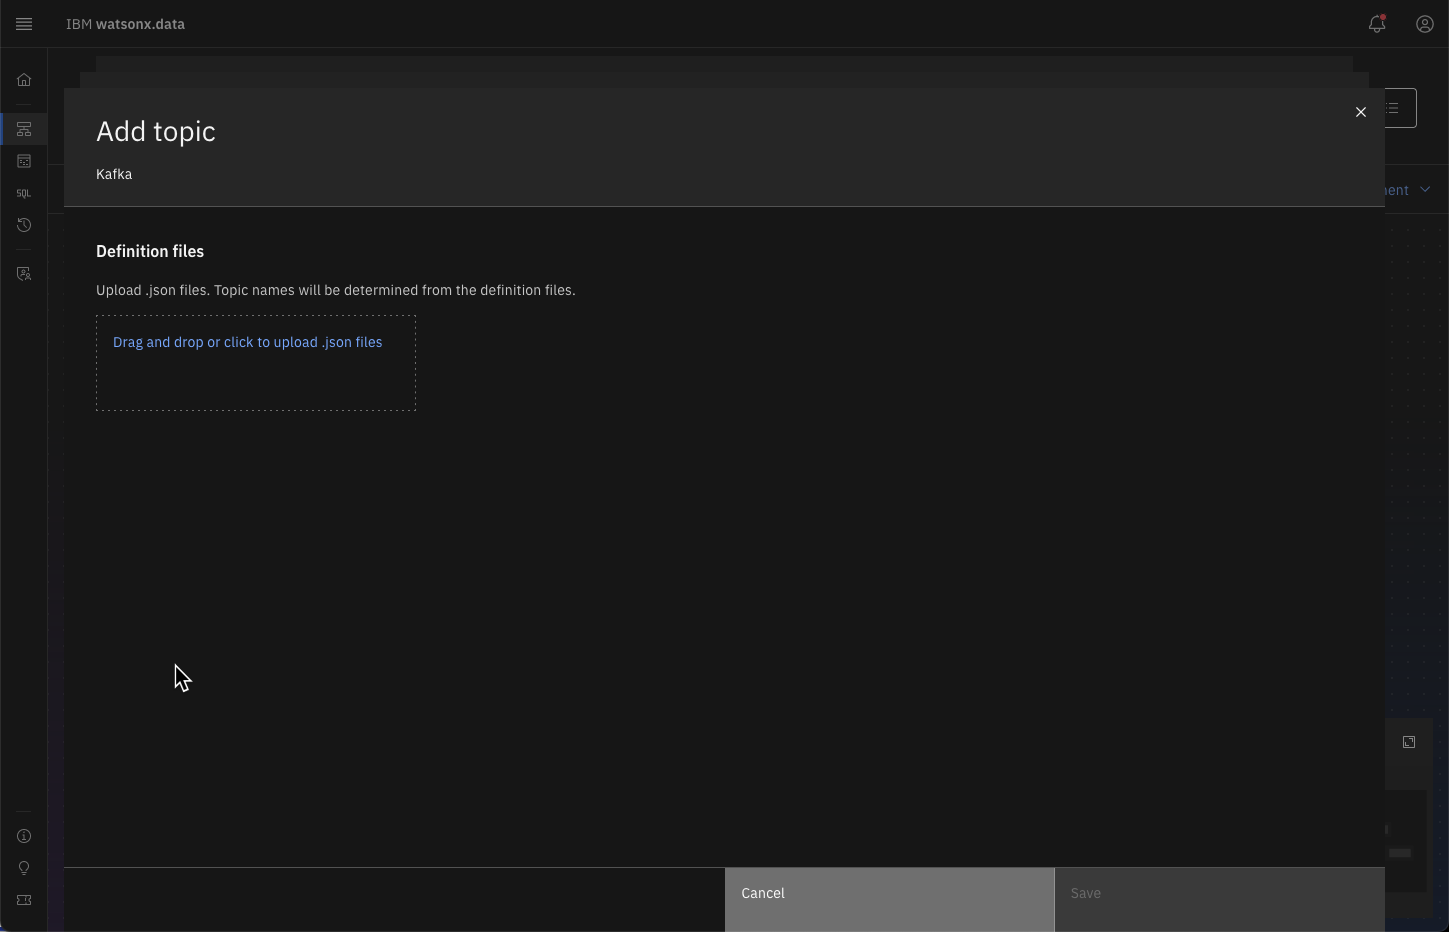The image size is (1449, 932).
Task: Open Infrastructure manager in the sidebar
Action: click(x=24, y=129)
